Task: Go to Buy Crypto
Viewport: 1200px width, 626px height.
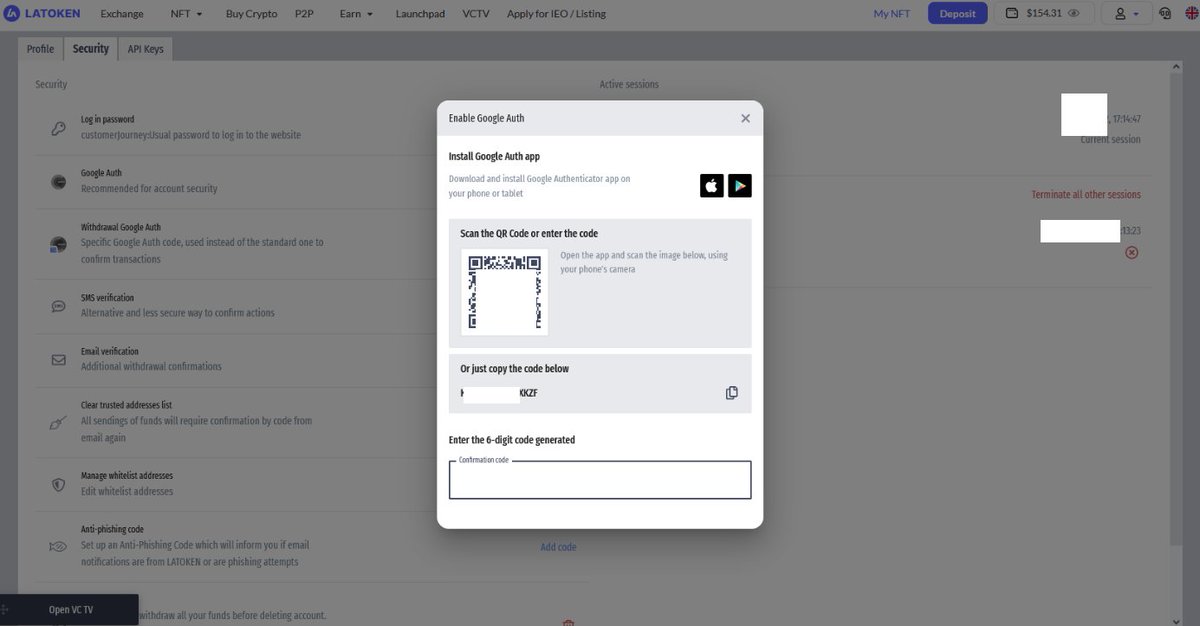Action: [x=251, y=14]
